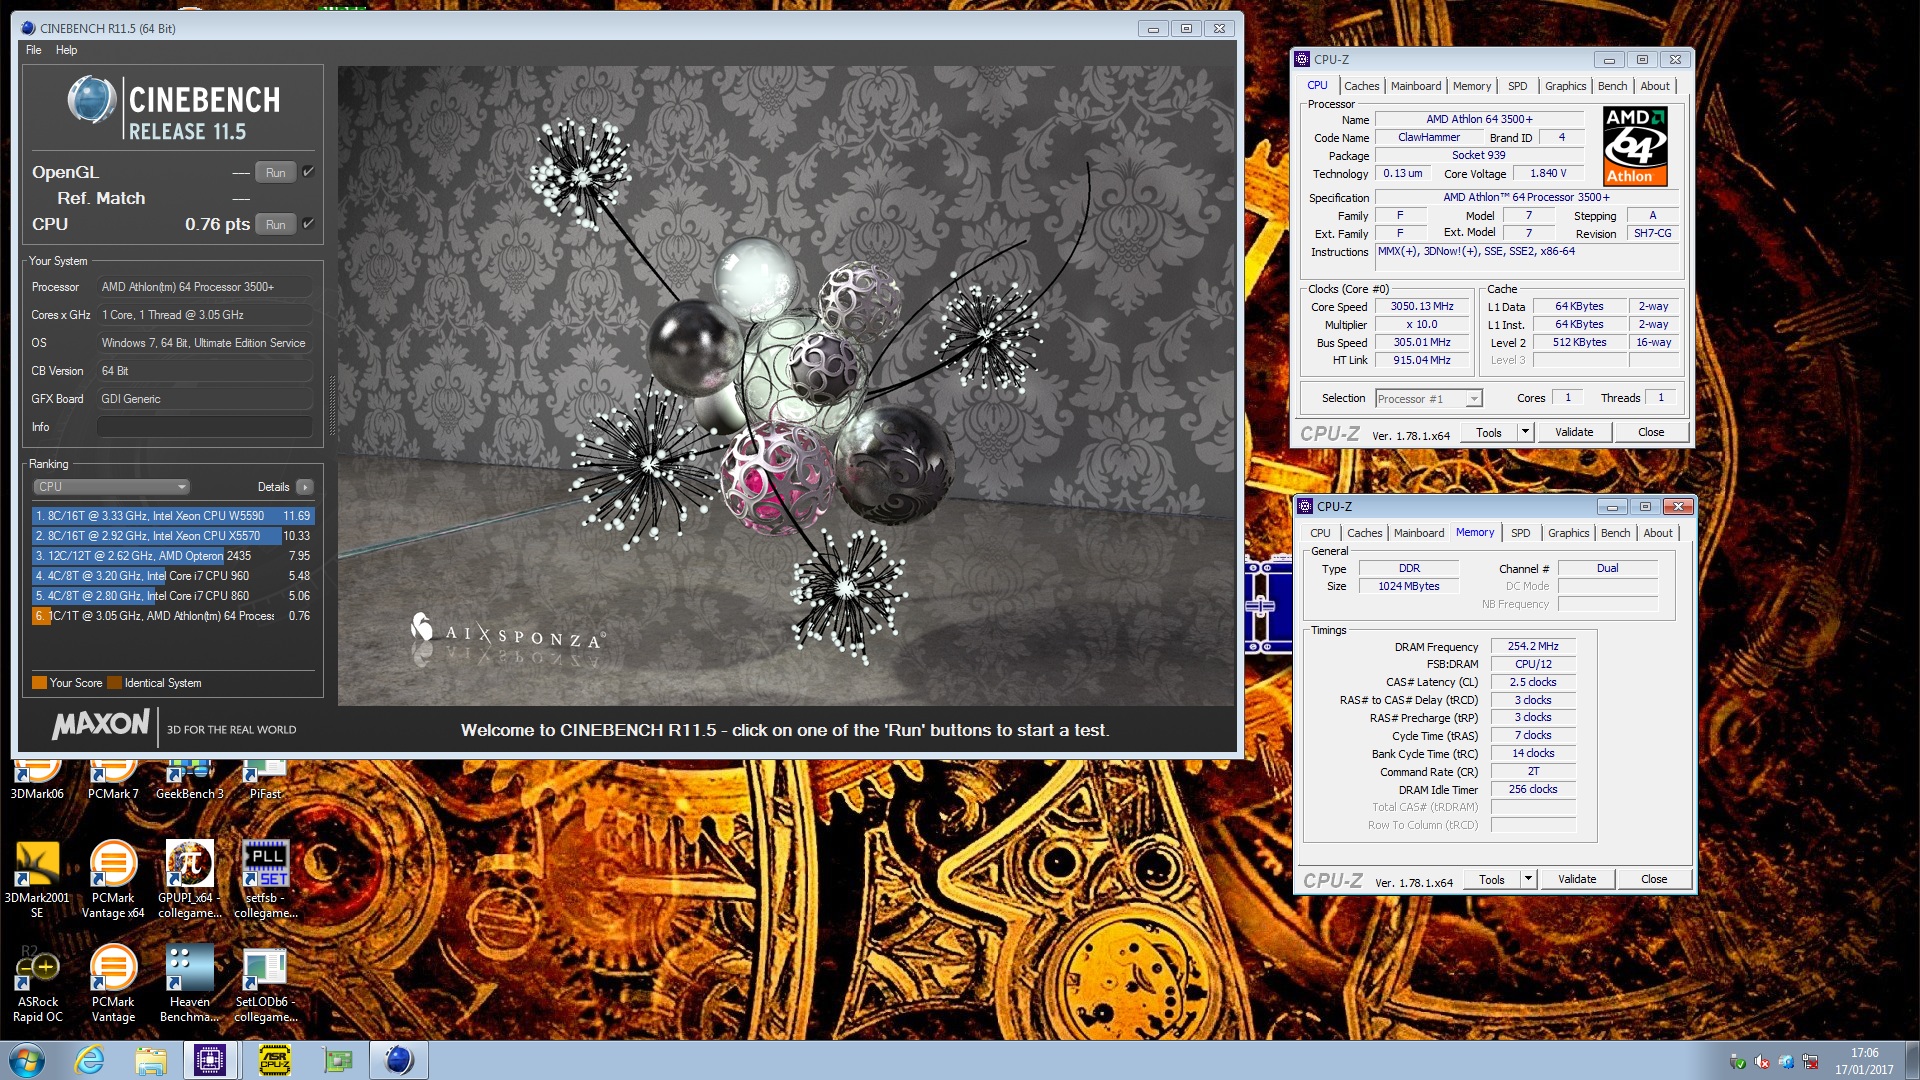Click Identical System legend swatch
Viewport: 1920px width, 1080px height.
click(114, 683)
